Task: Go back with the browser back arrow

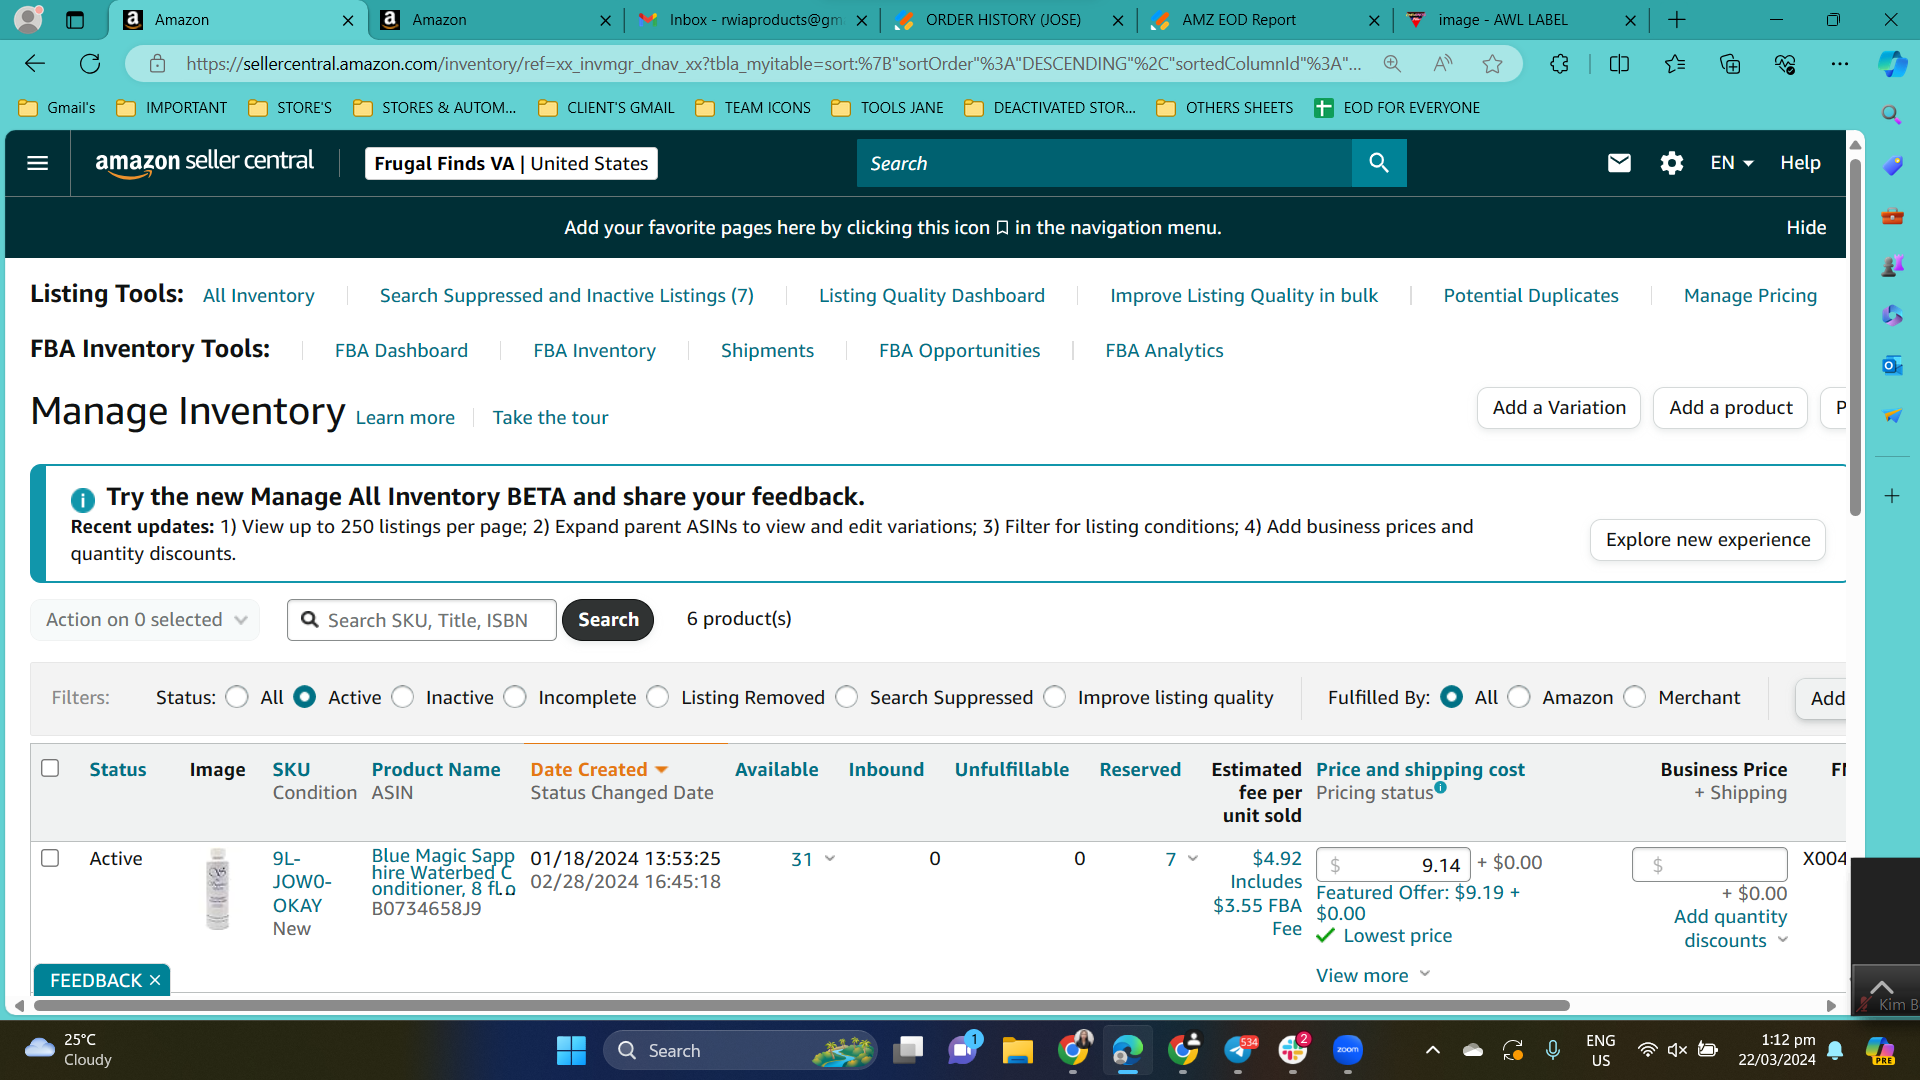Action: pos(35,64)
